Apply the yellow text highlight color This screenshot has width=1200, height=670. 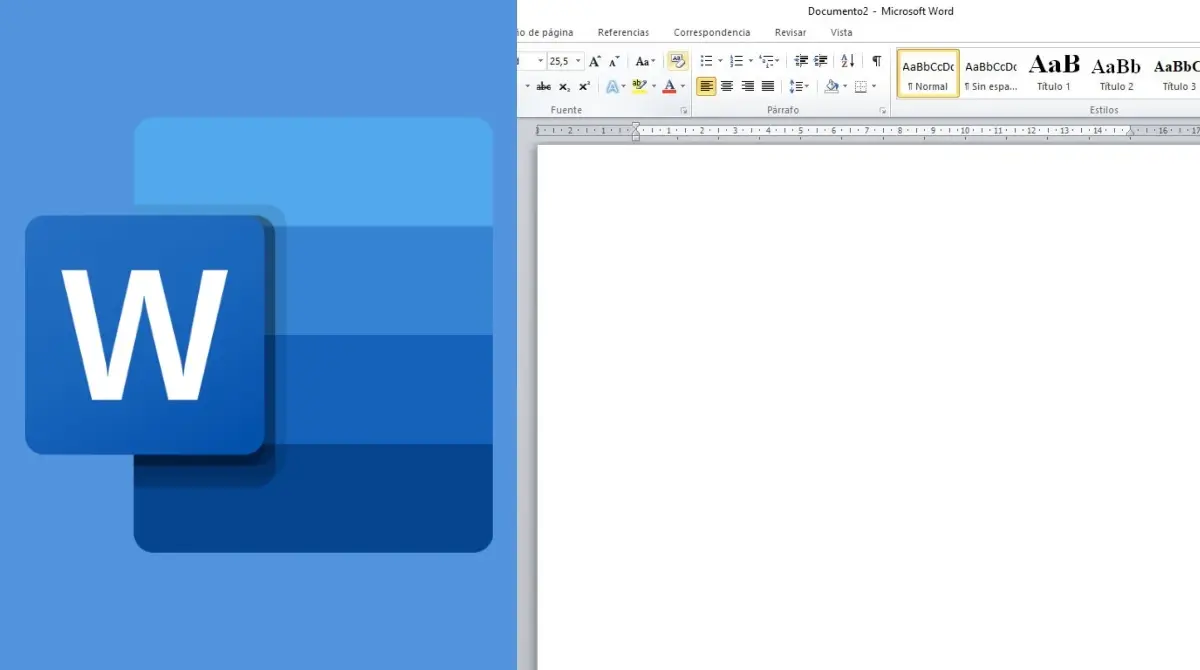tap(640, 87)
